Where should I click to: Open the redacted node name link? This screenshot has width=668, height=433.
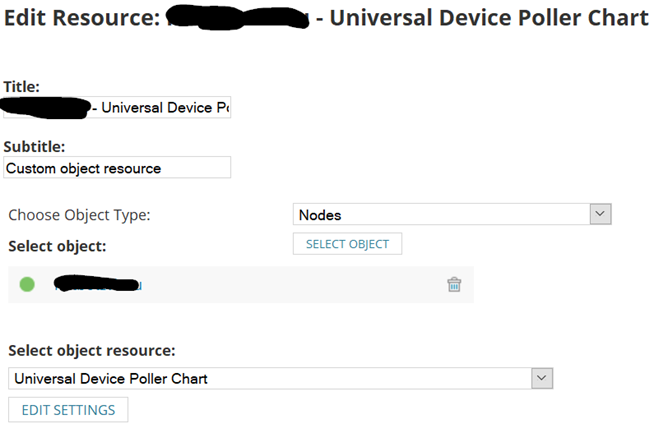[x=98, y=285]
